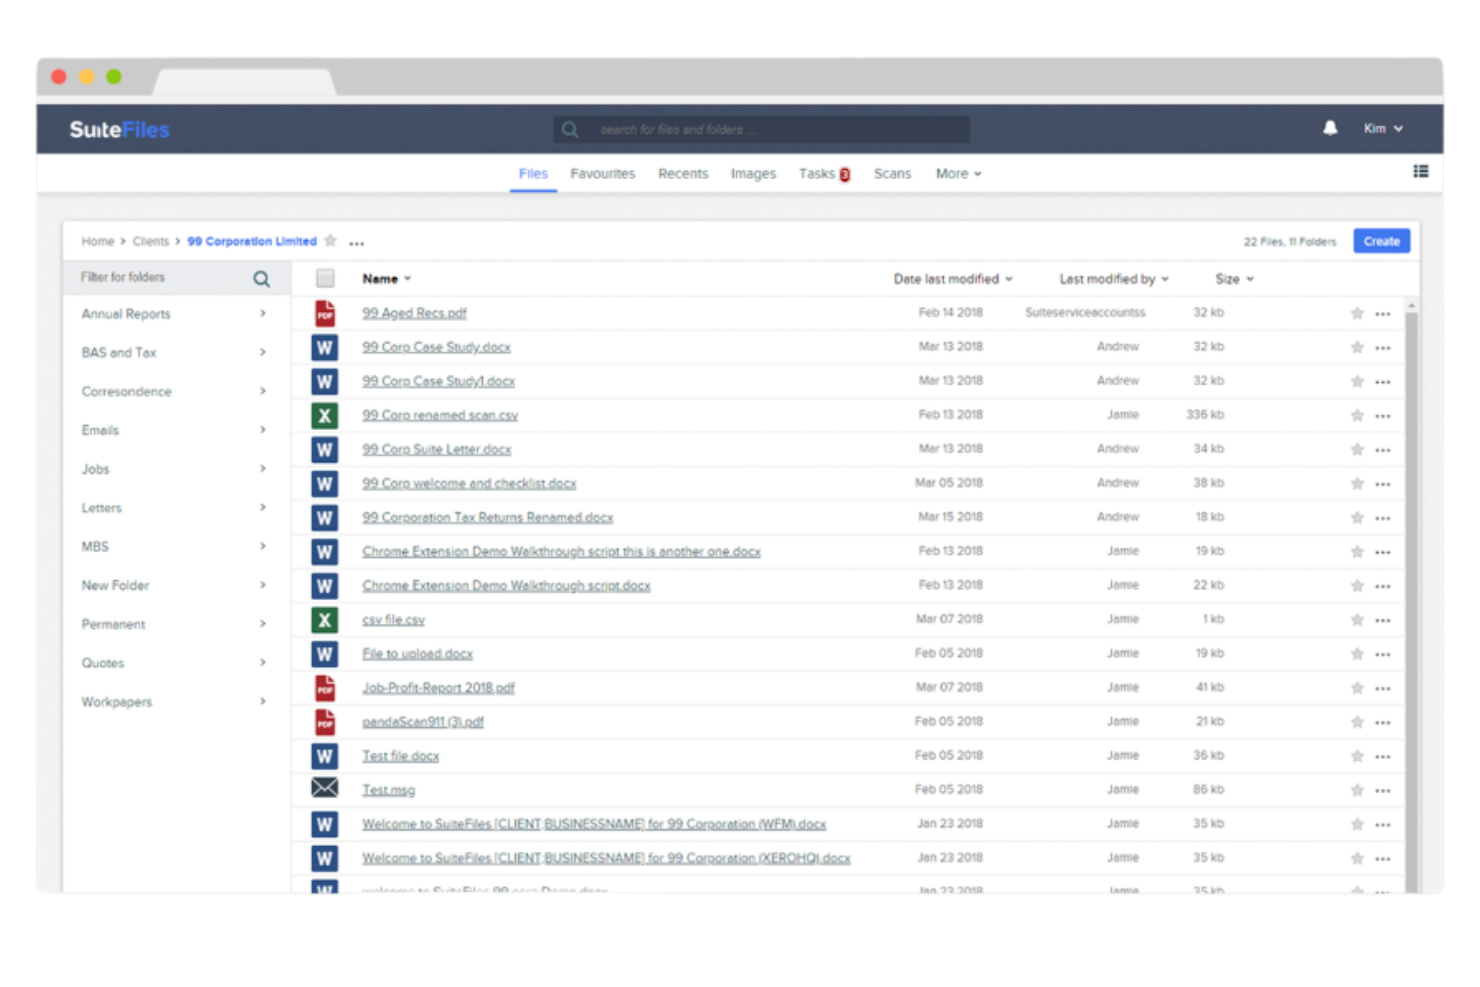Switch to list view icon

[1420, 172]
